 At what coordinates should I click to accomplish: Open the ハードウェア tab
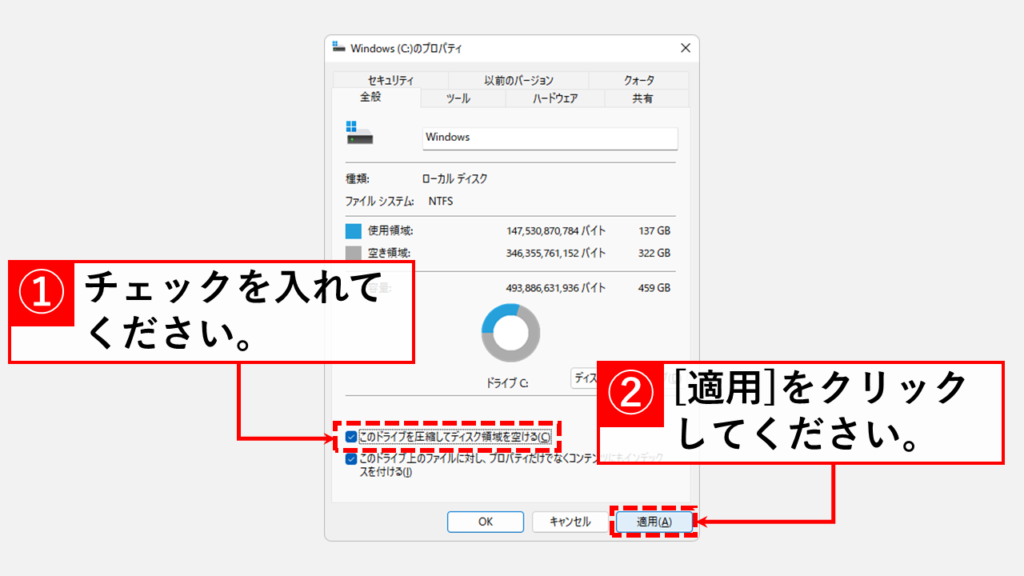554,99
